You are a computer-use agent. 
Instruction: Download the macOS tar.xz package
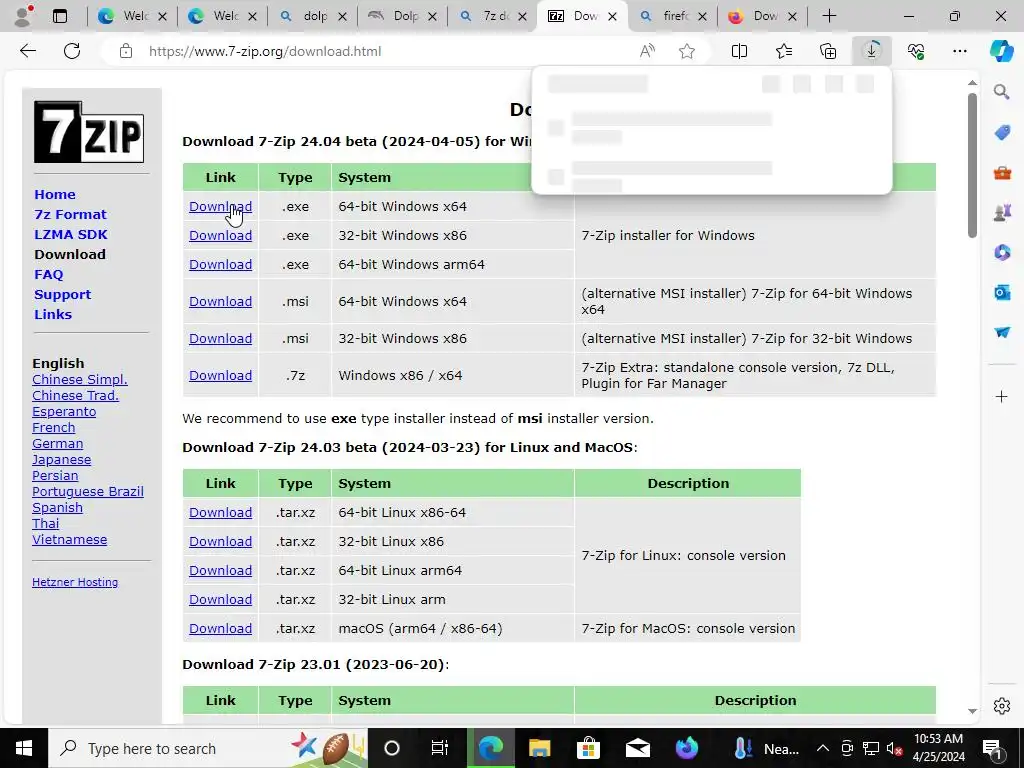(x=220, y=628)
